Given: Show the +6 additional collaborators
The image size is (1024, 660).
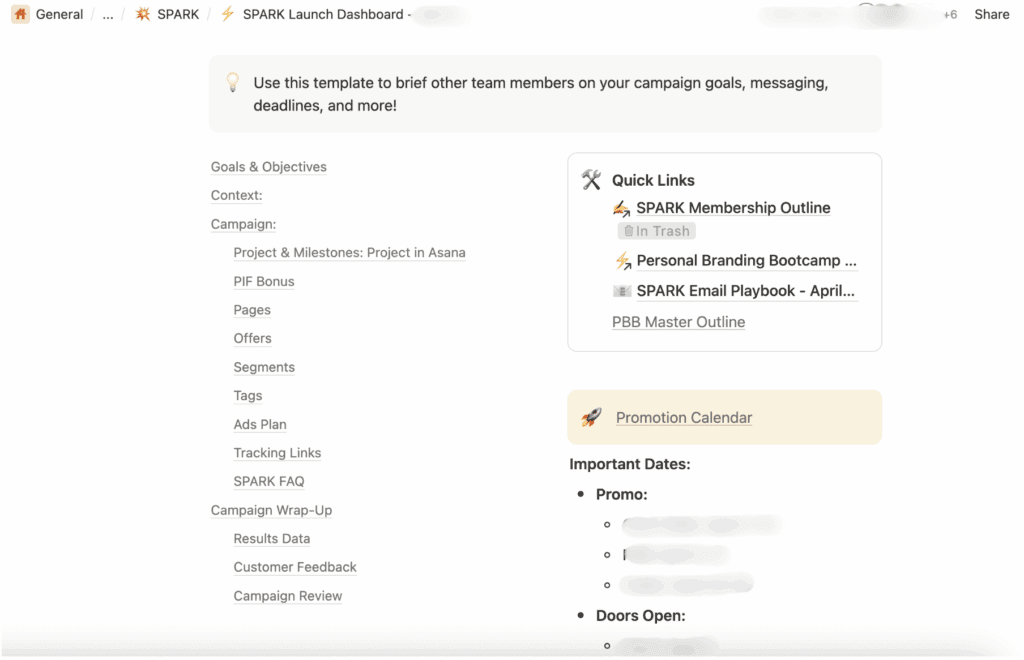Looking at the screenshot, I should [950, 14].
